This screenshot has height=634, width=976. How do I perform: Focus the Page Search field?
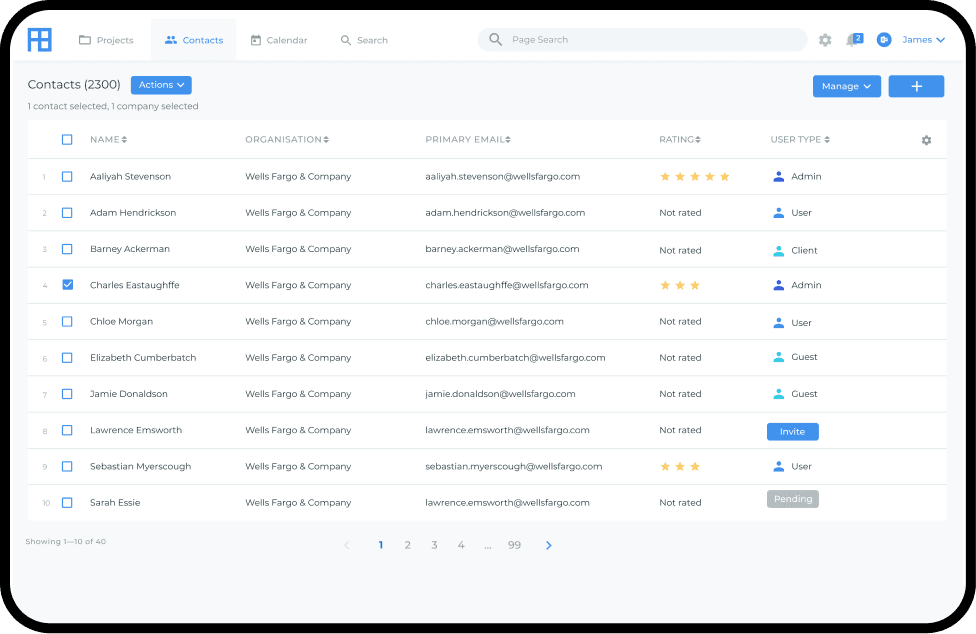[x=642, y=40]
